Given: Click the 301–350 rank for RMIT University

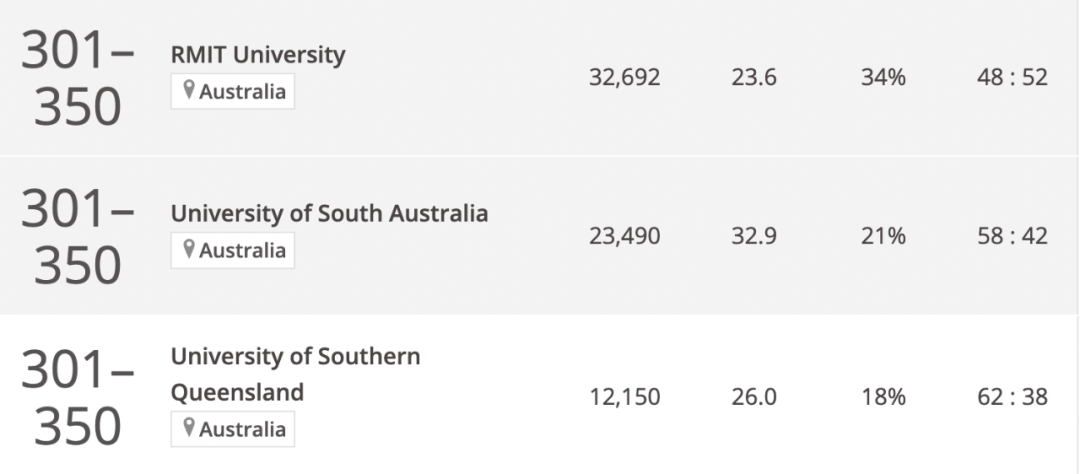Looking at the screenshot, I should pos(77,77).
